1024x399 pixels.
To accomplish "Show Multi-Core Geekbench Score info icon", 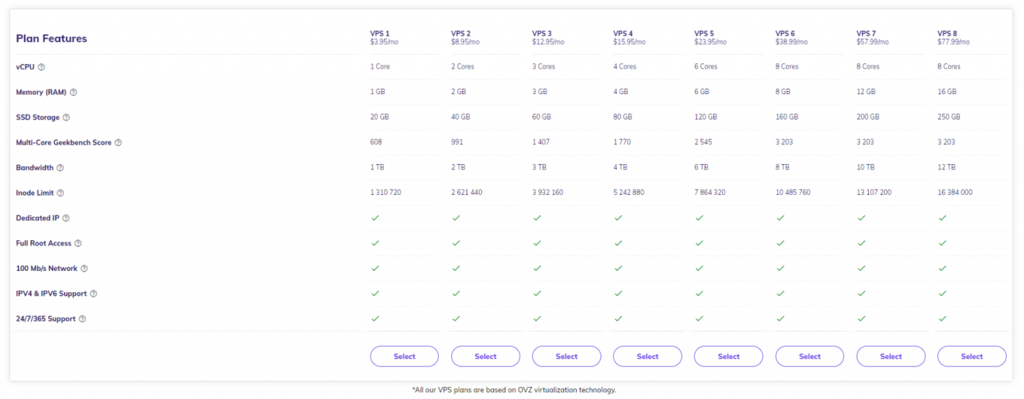I will point(118,142).
